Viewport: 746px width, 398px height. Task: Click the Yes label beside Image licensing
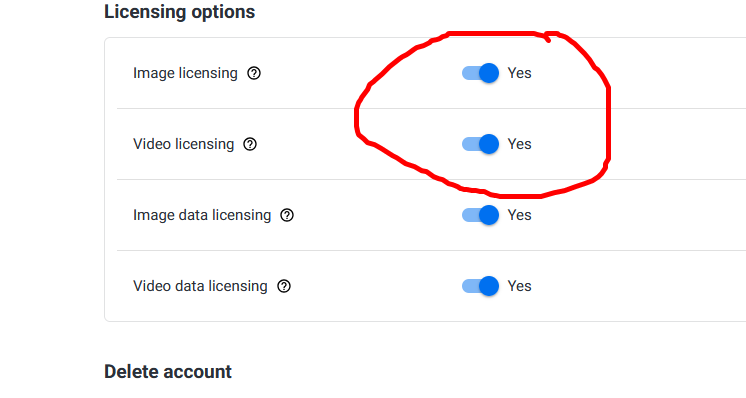click(519, 73)
